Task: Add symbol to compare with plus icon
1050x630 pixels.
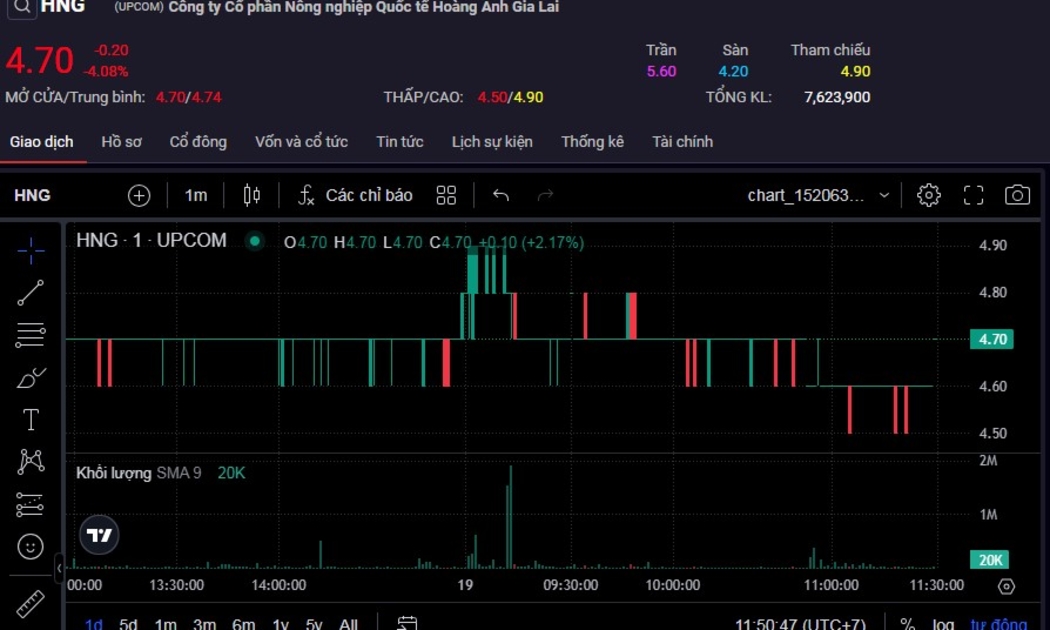Action: (x=139, y=195)
